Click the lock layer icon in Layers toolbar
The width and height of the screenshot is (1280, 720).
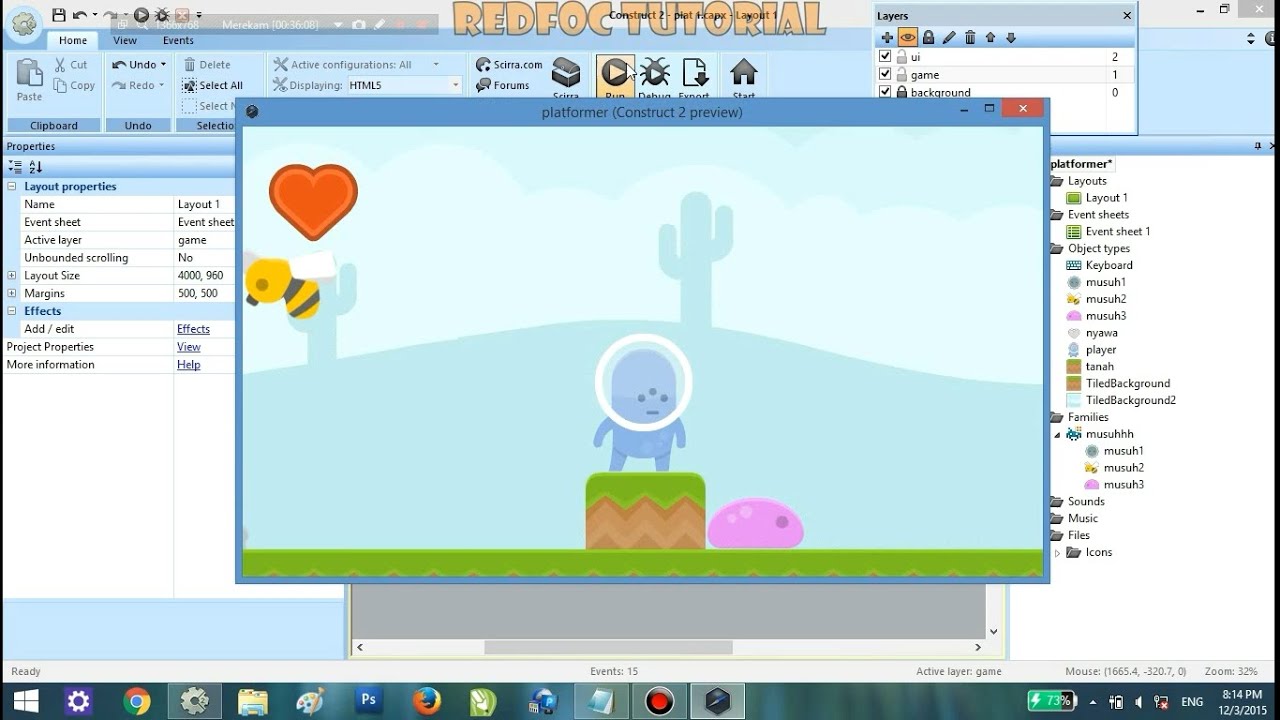[928, 38]
